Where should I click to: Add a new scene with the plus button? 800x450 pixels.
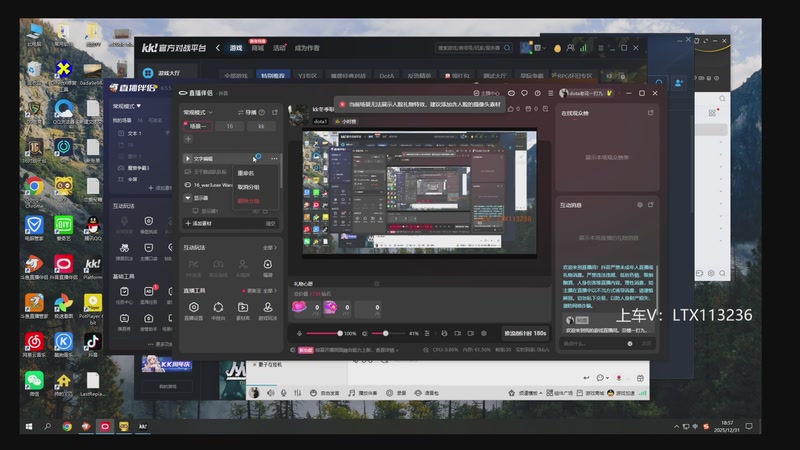188,139
